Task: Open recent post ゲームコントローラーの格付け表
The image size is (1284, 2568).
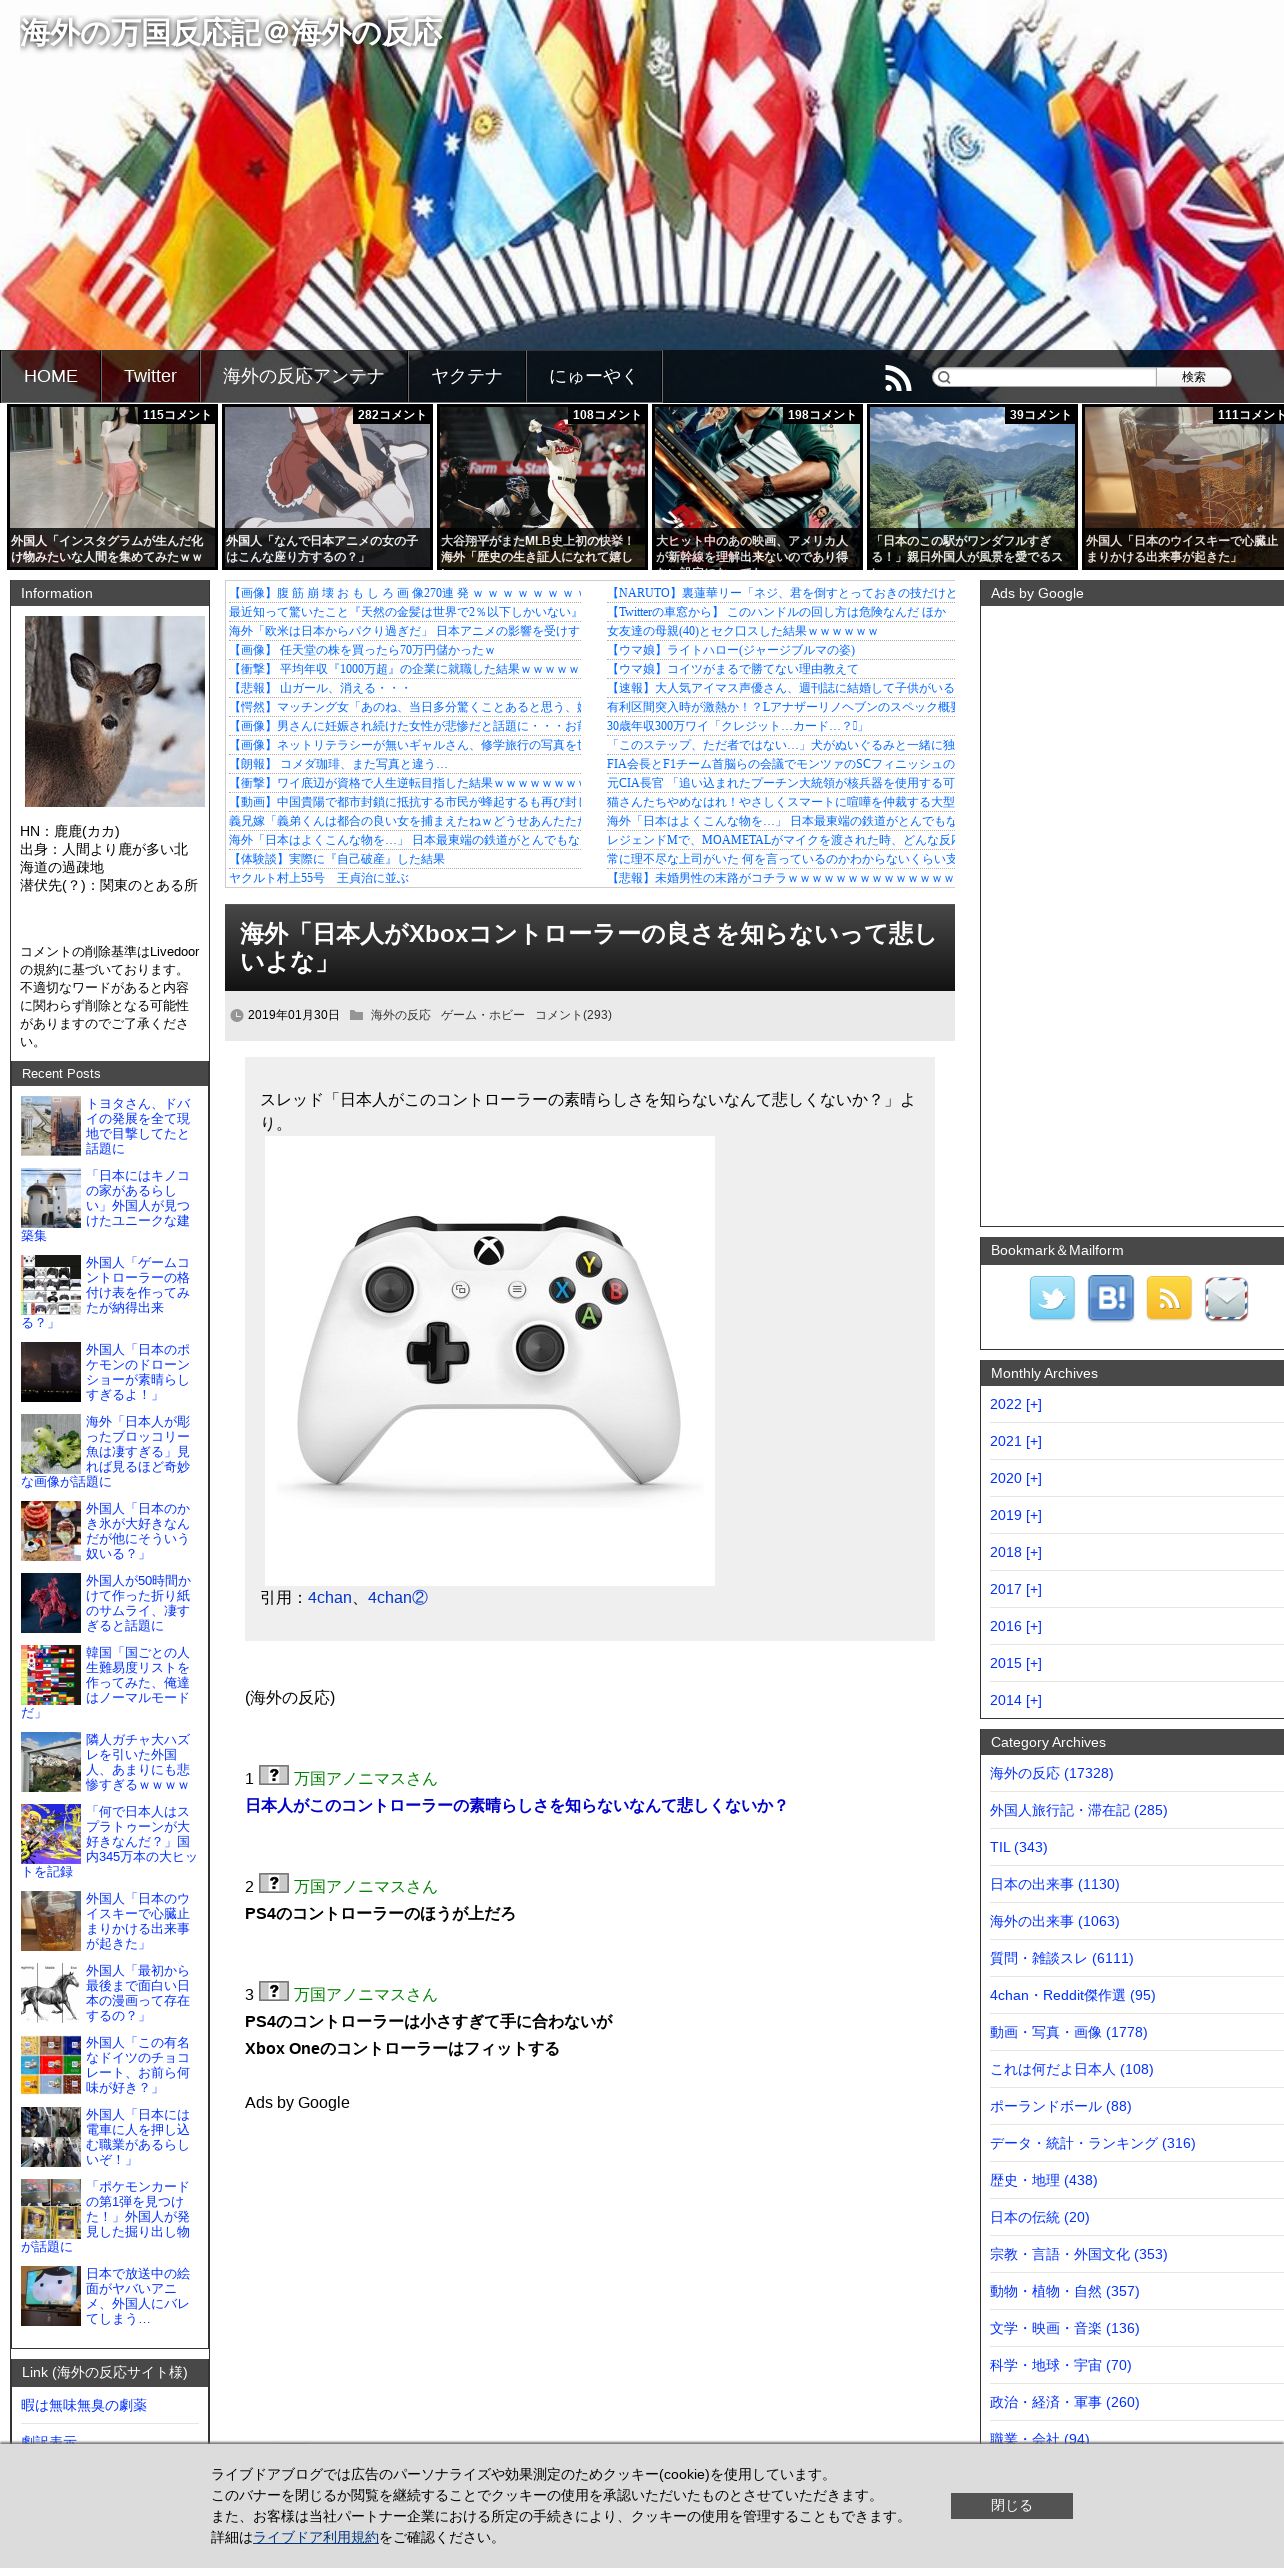Action: pos(137,1285)
